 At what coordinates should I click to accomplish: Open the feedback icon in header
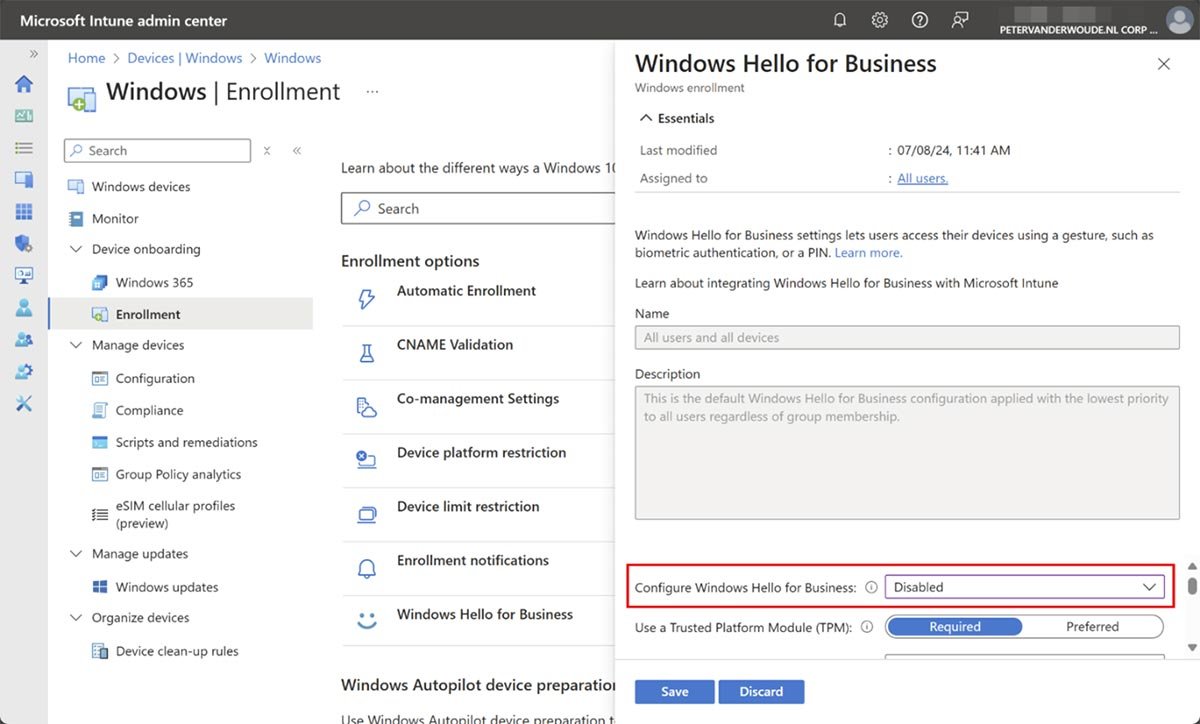pos(960,20)
